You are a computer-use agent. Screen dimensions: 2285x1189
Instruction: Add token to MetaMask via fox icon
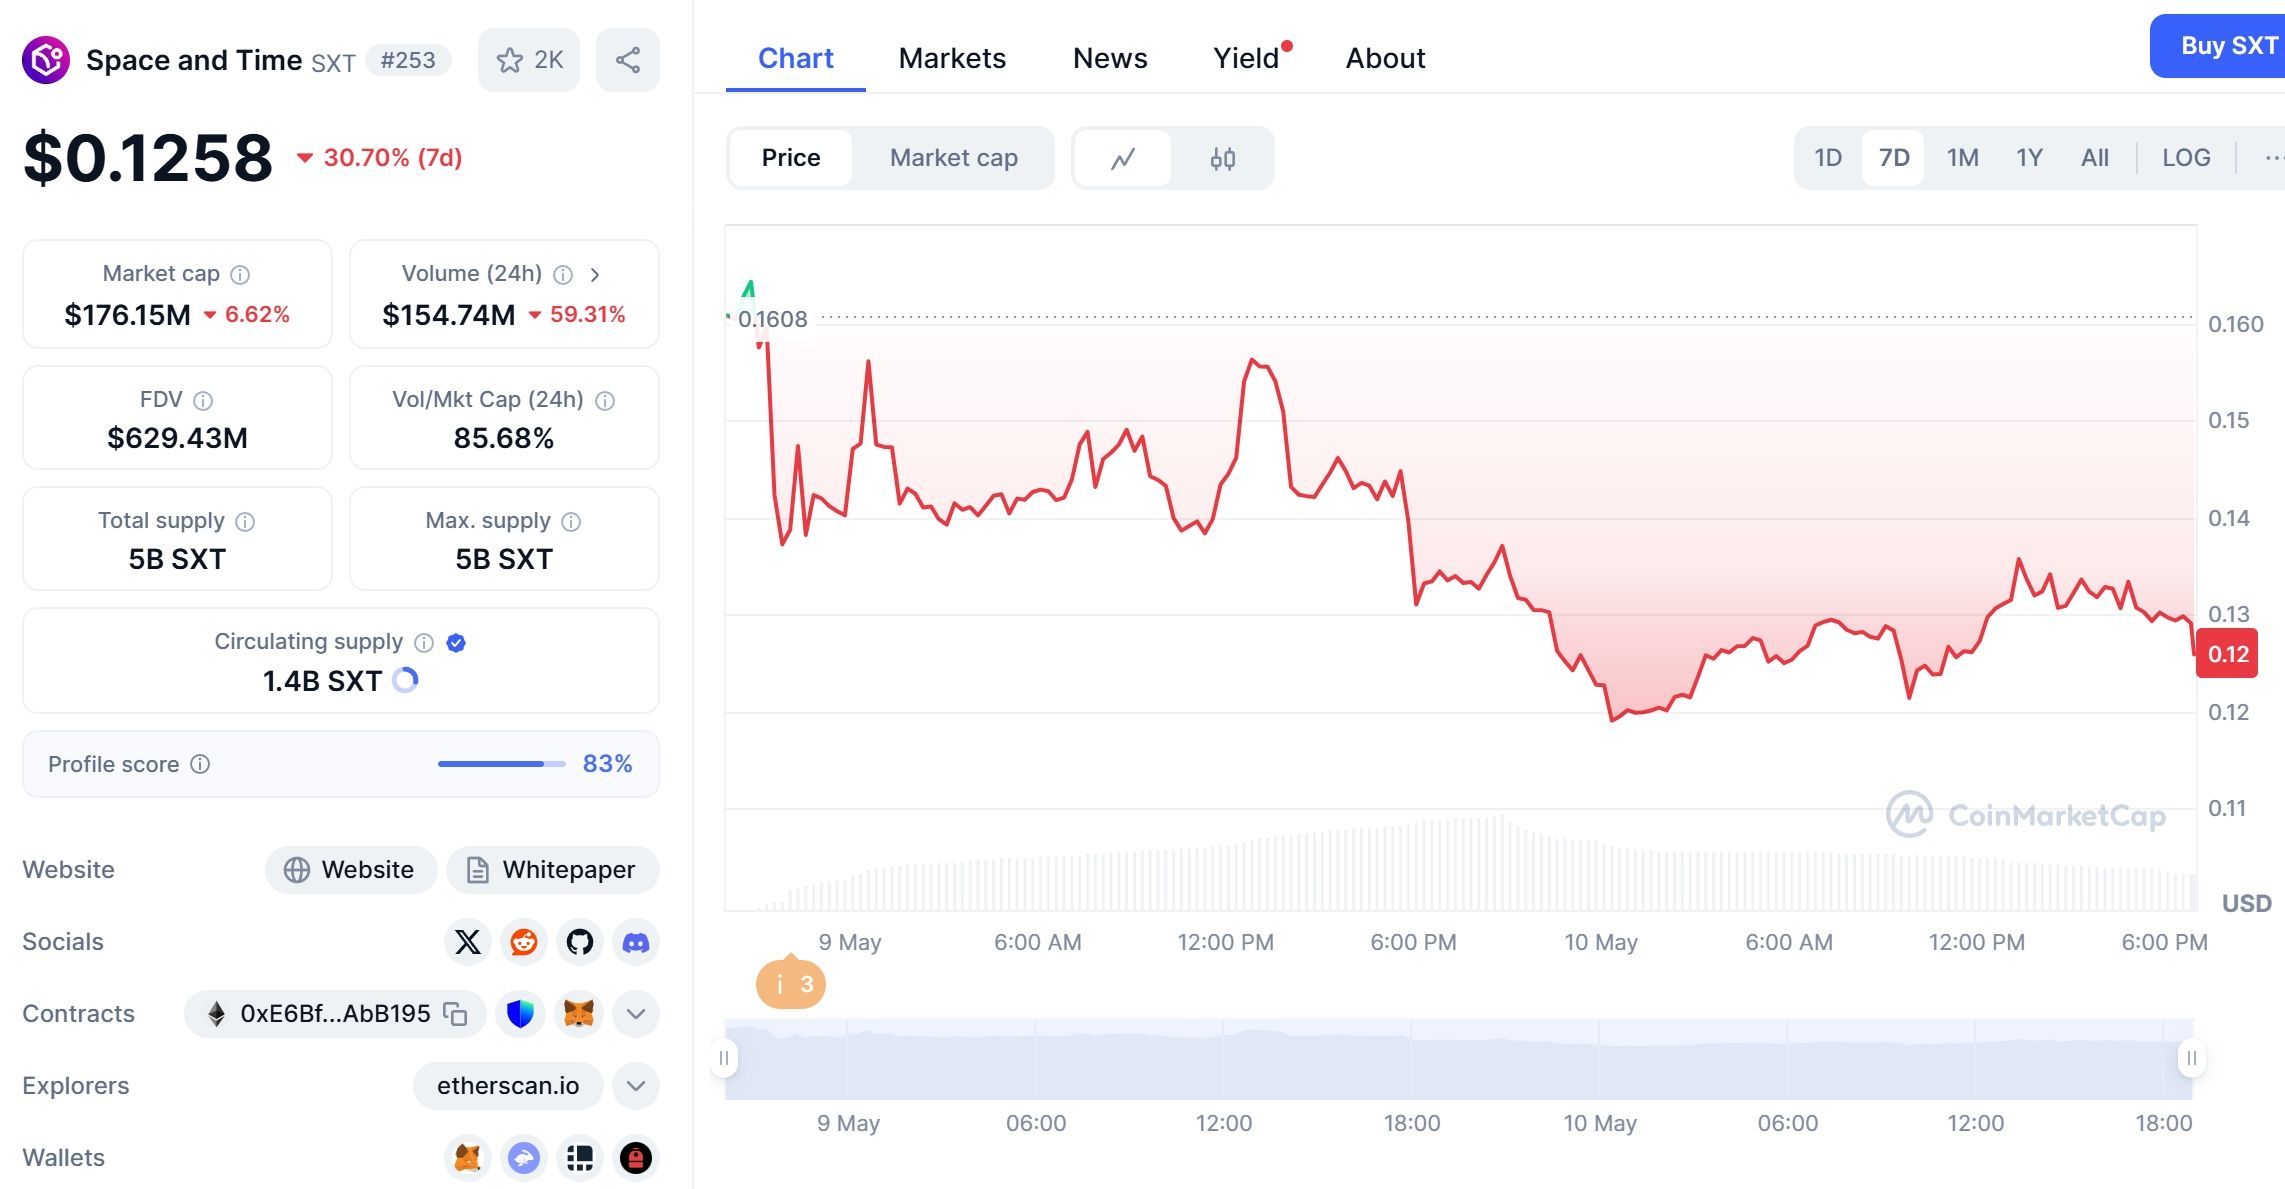tap(579, 1013)
